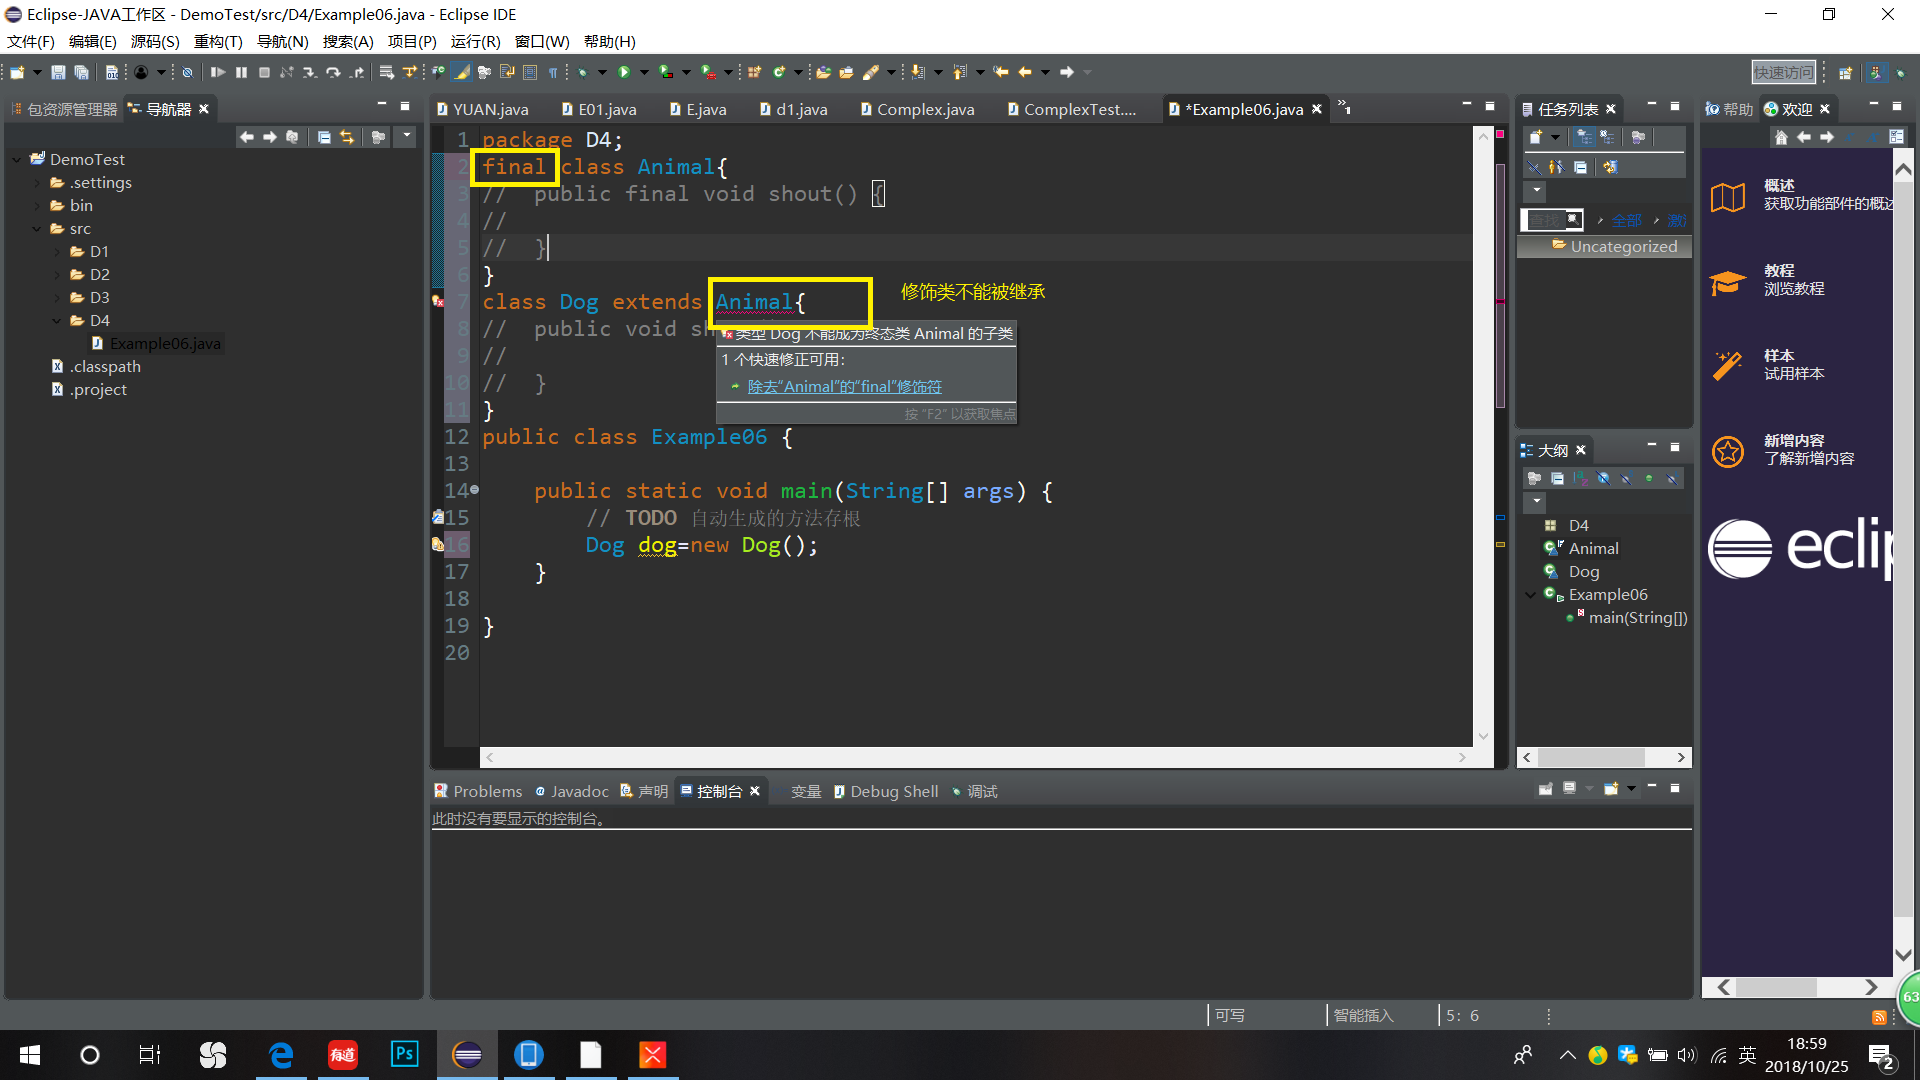The image size is (1920, 1080).
Task: Click the Save icon in main toolbar
Action: (x=58, y=72)
